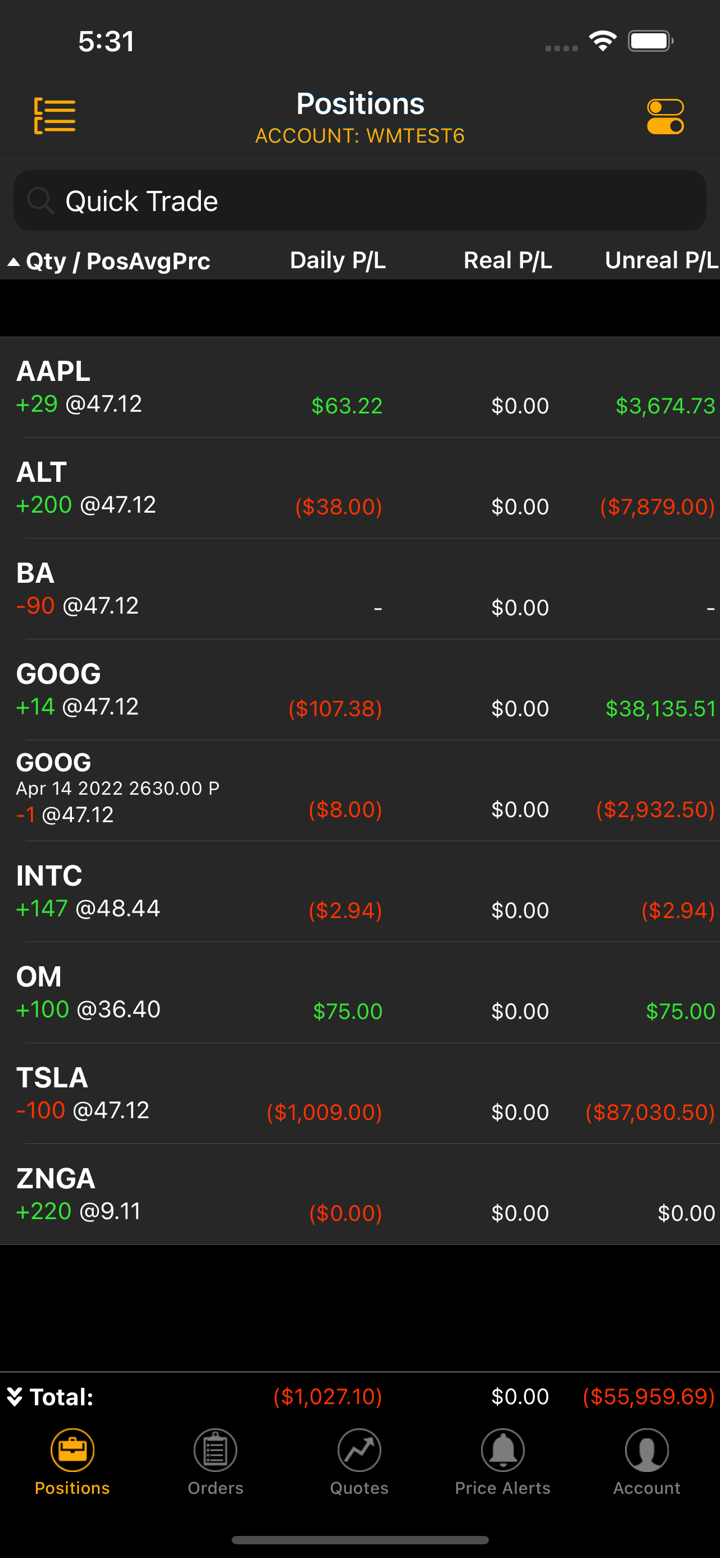The image size is (720, 1558).
Task: Sort positions by Real P/L header
Action: pyautogui.click(x=507, y=261)
